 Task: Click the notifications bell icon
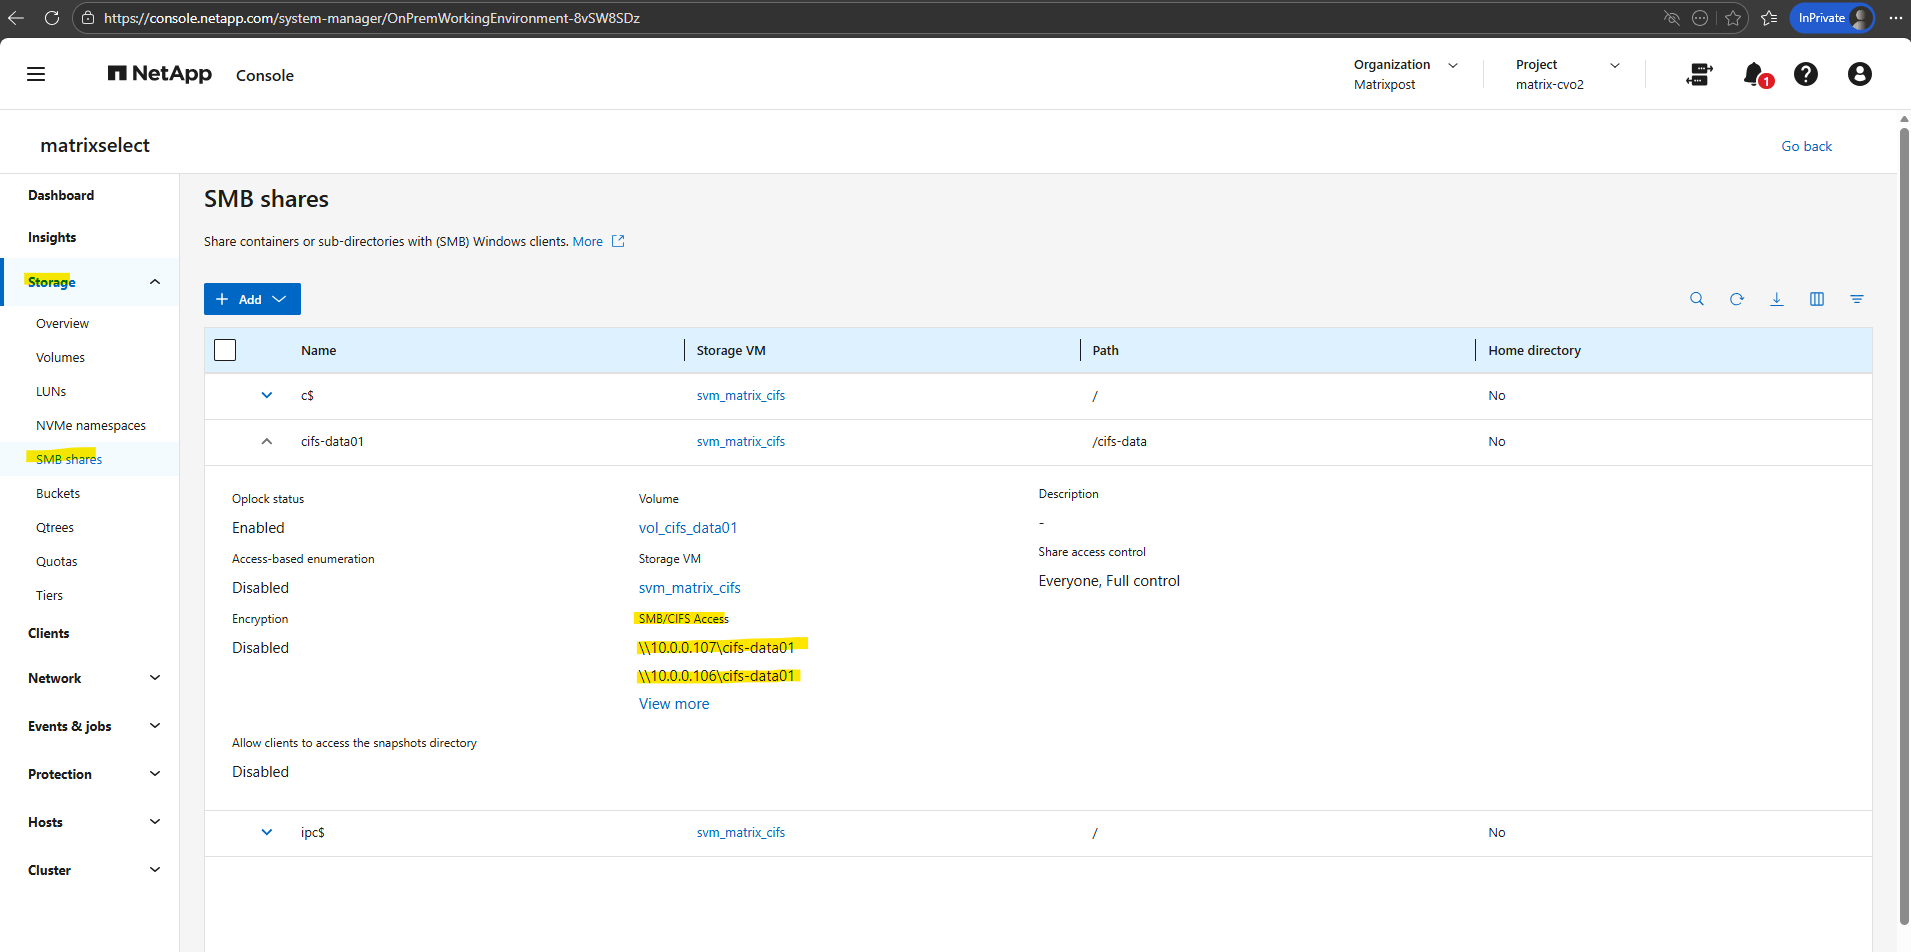[1753, 74]
